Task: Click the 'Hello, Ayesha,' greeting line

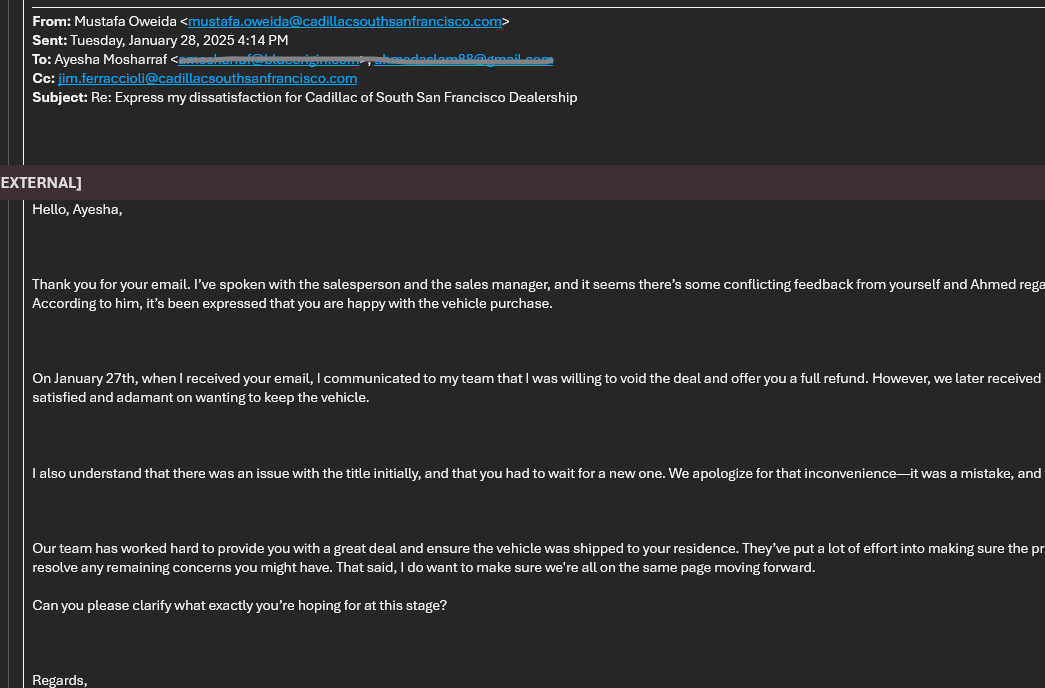Action: click(77, 209)
